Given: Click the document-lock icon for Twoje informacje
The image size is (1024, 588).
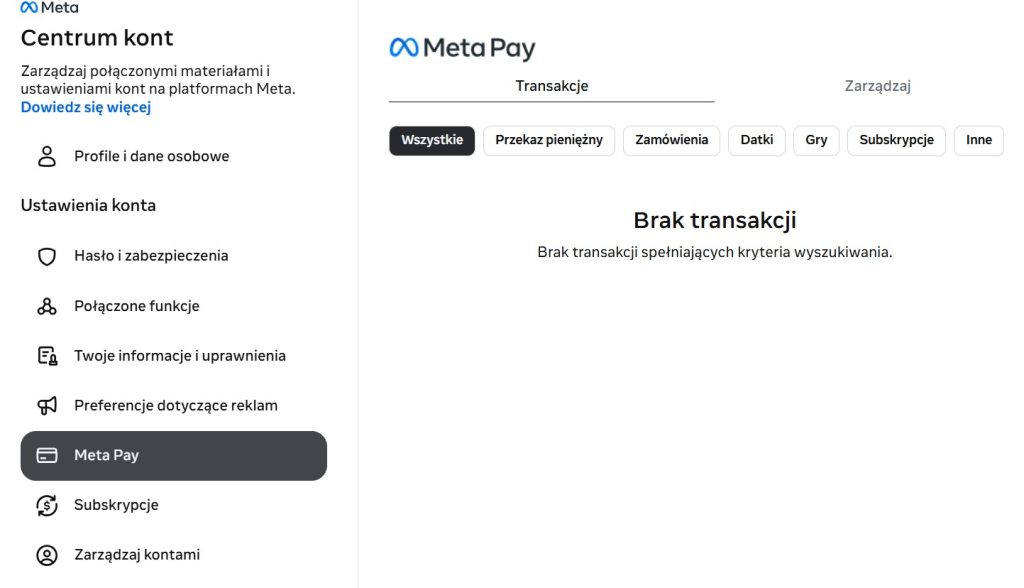Looking at the screenshot, I should pos(47,356).
